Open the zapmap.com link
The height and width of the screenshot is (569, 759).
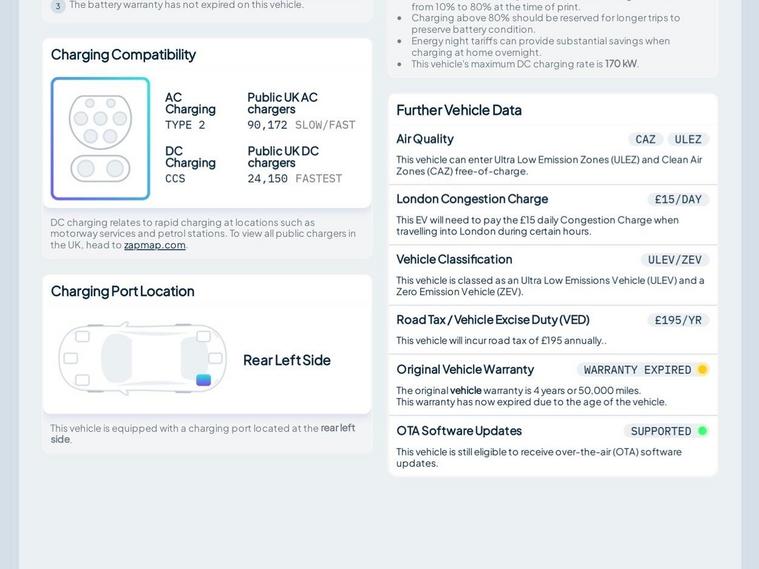click(x=155, y=245)
